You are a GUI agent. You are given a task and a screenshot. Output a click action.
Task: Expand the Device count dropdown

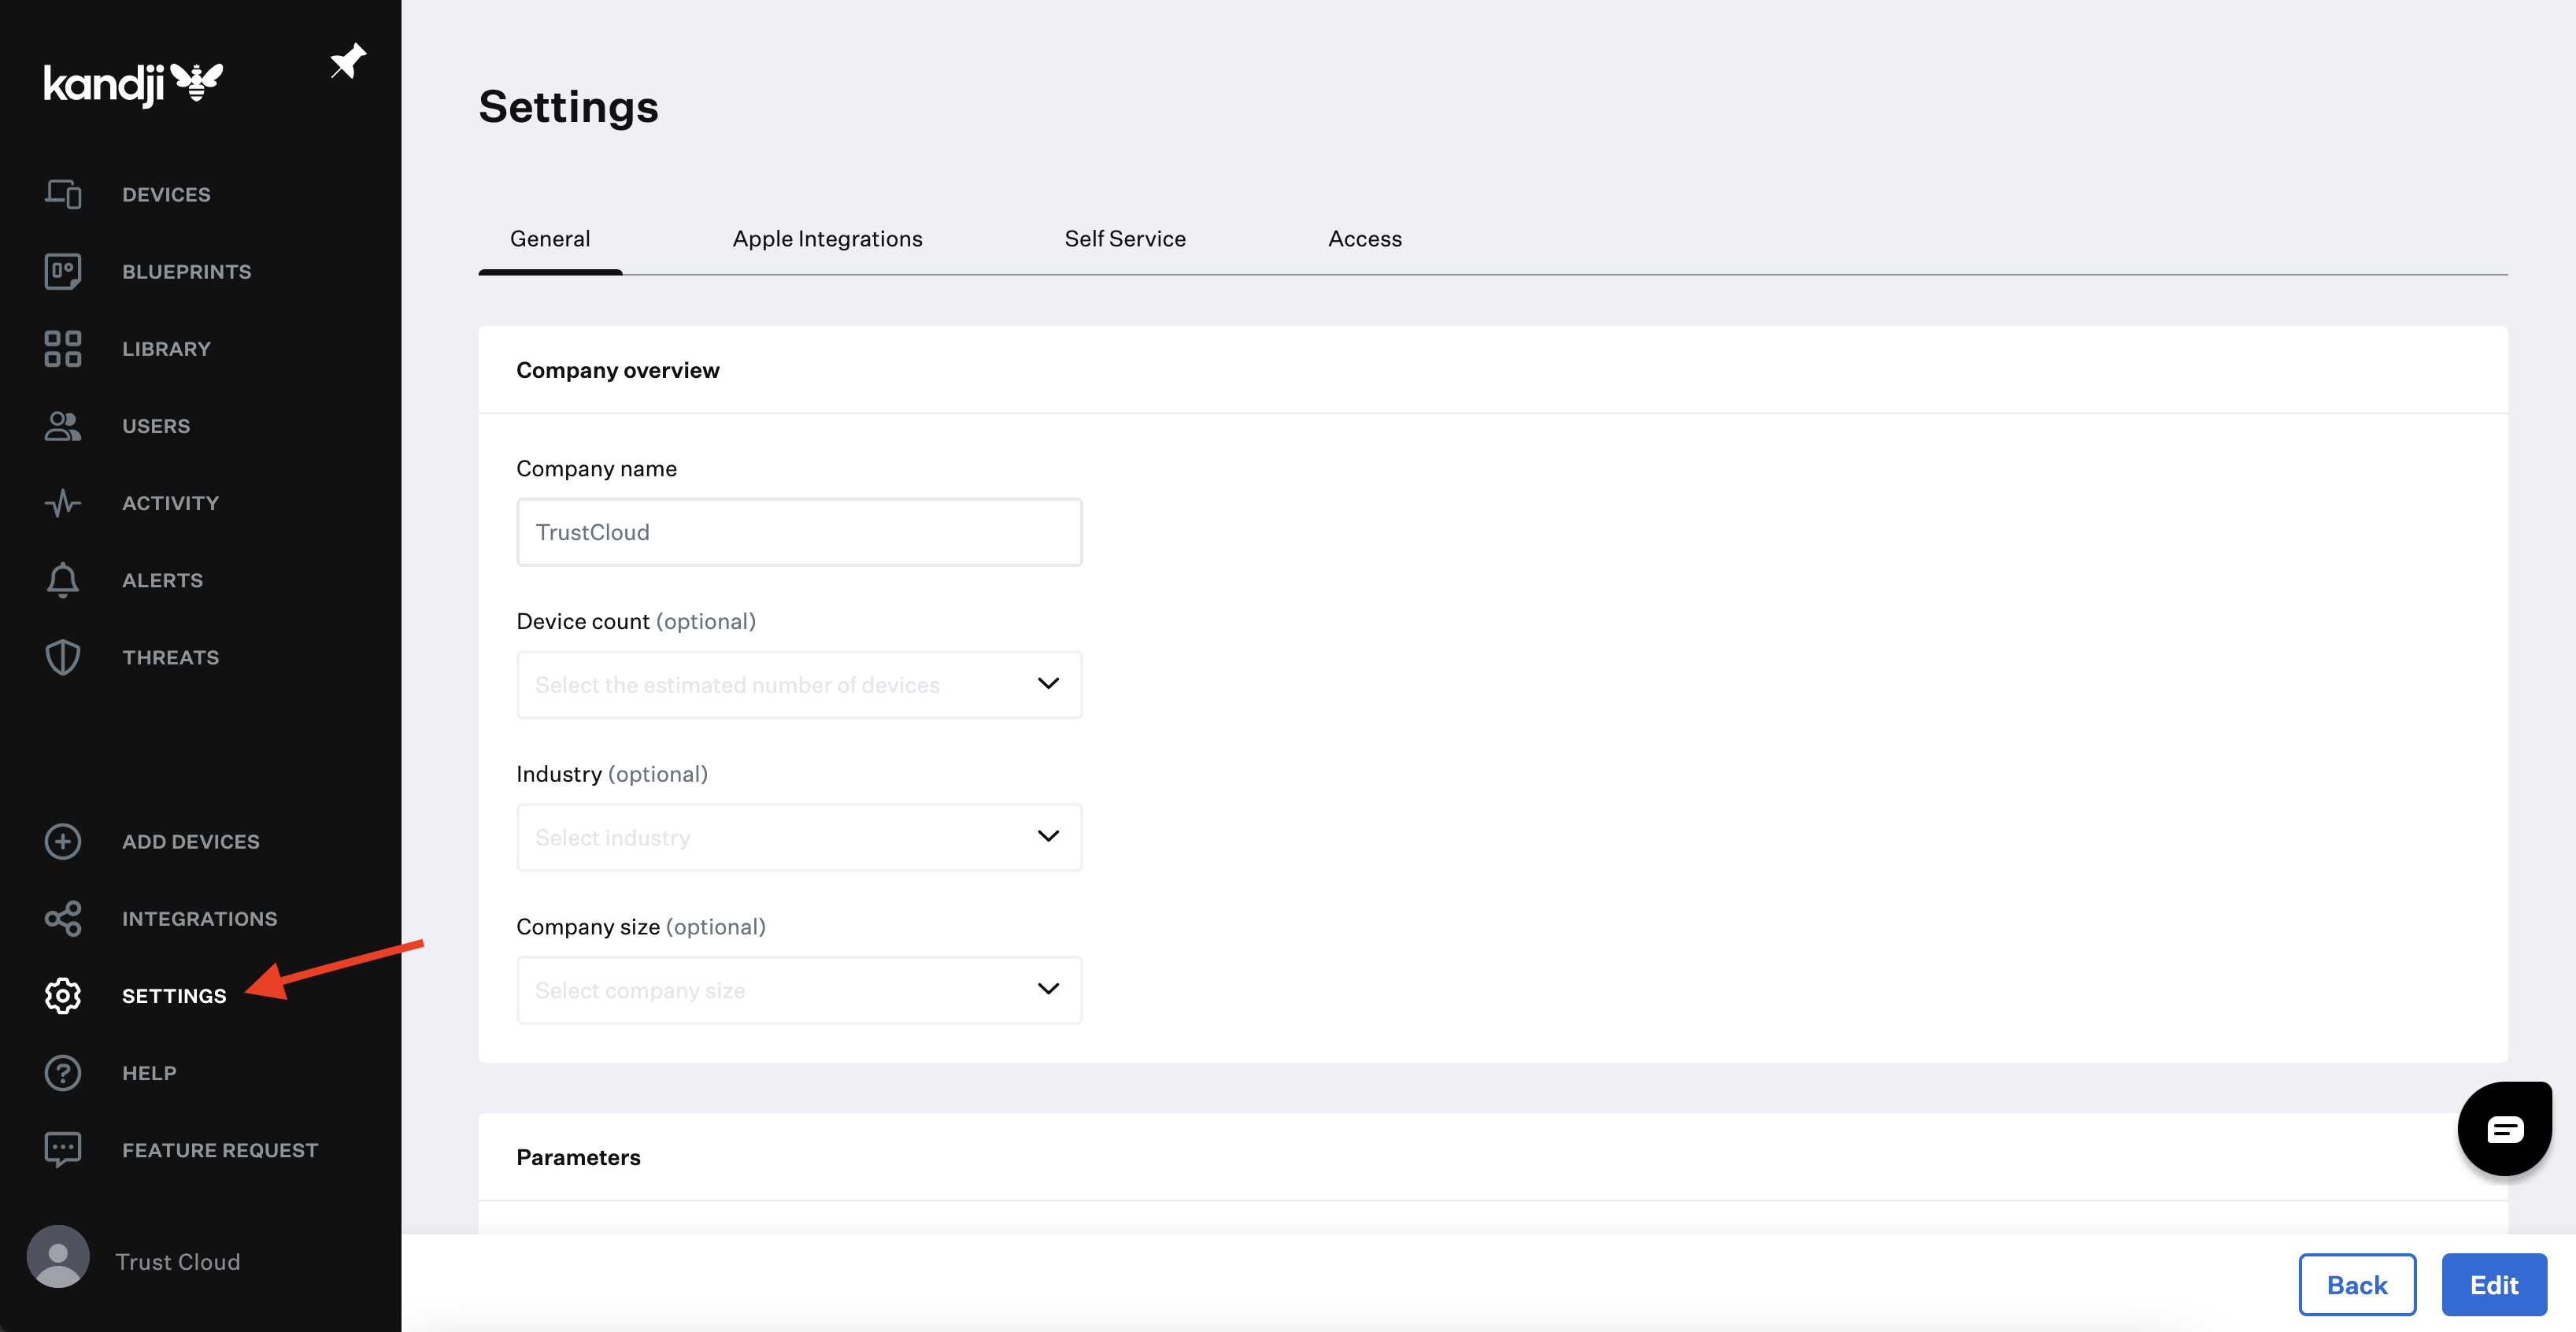click(x=798, y=685)
